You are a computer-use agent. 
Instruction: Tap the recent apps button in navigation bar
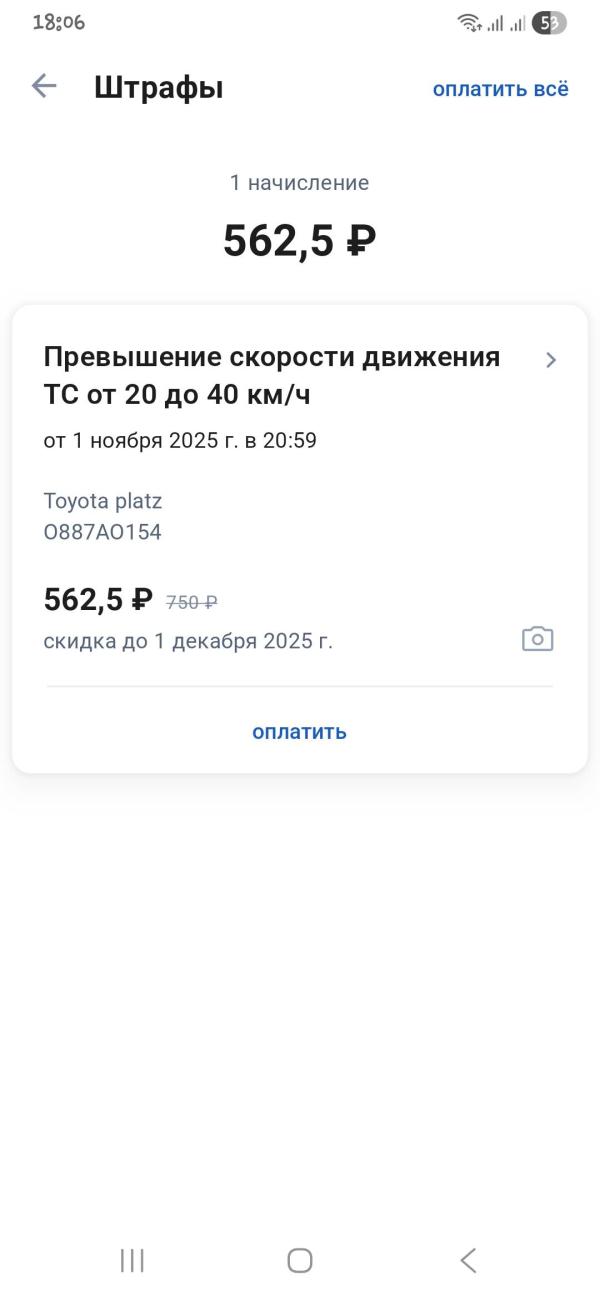[131, 1261]
